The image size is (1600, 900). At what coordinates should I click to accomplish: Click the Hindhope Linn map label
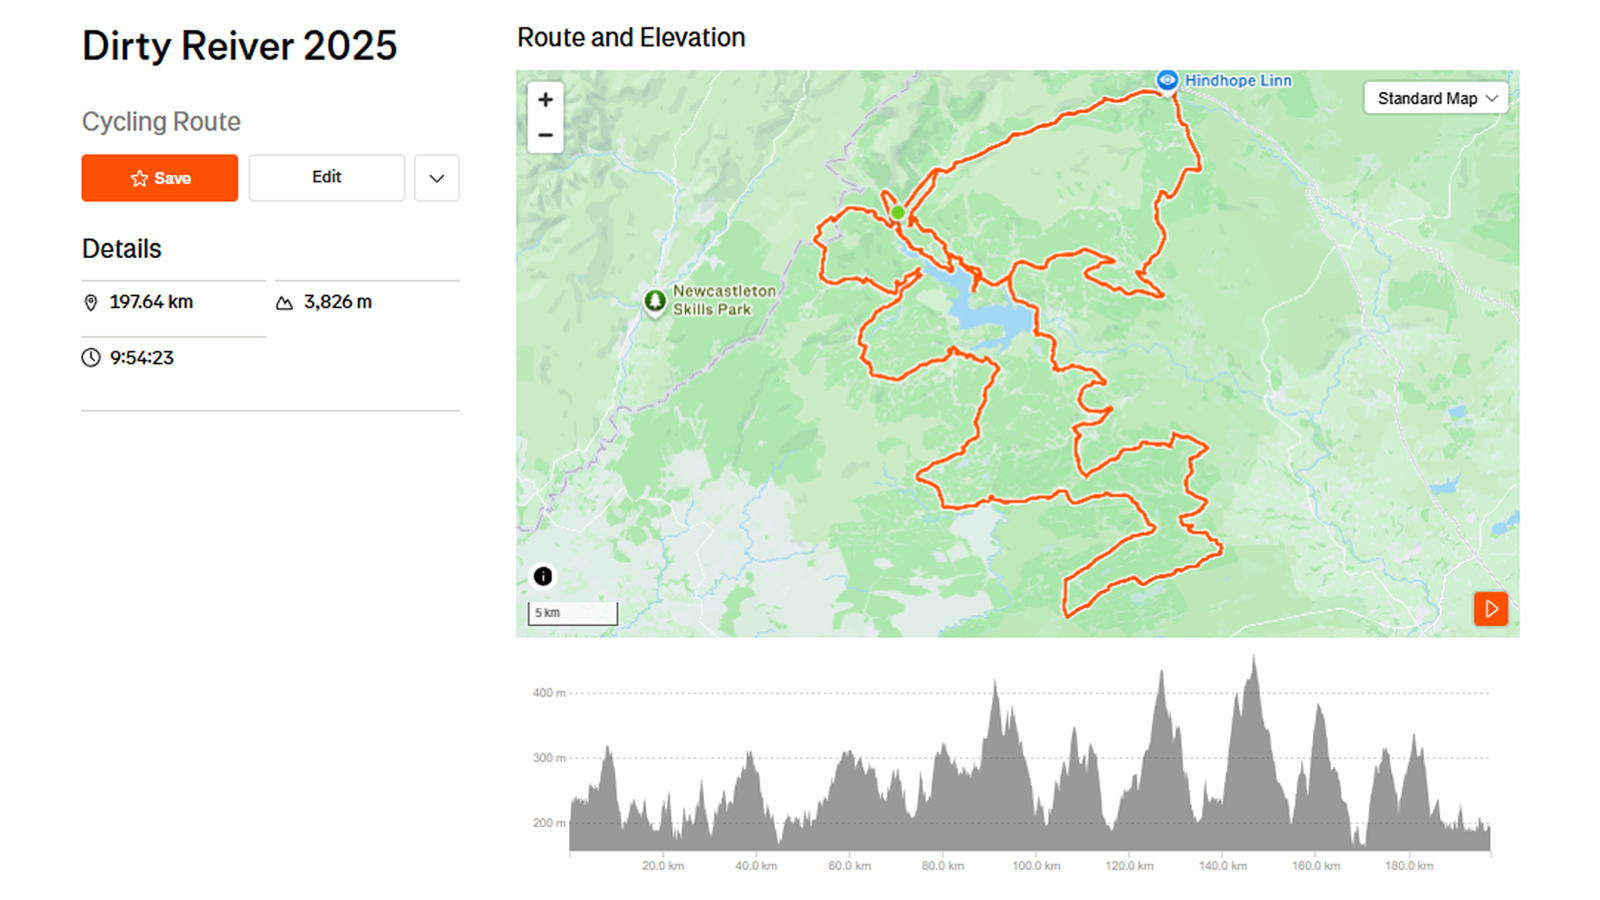click(1238, 80)
